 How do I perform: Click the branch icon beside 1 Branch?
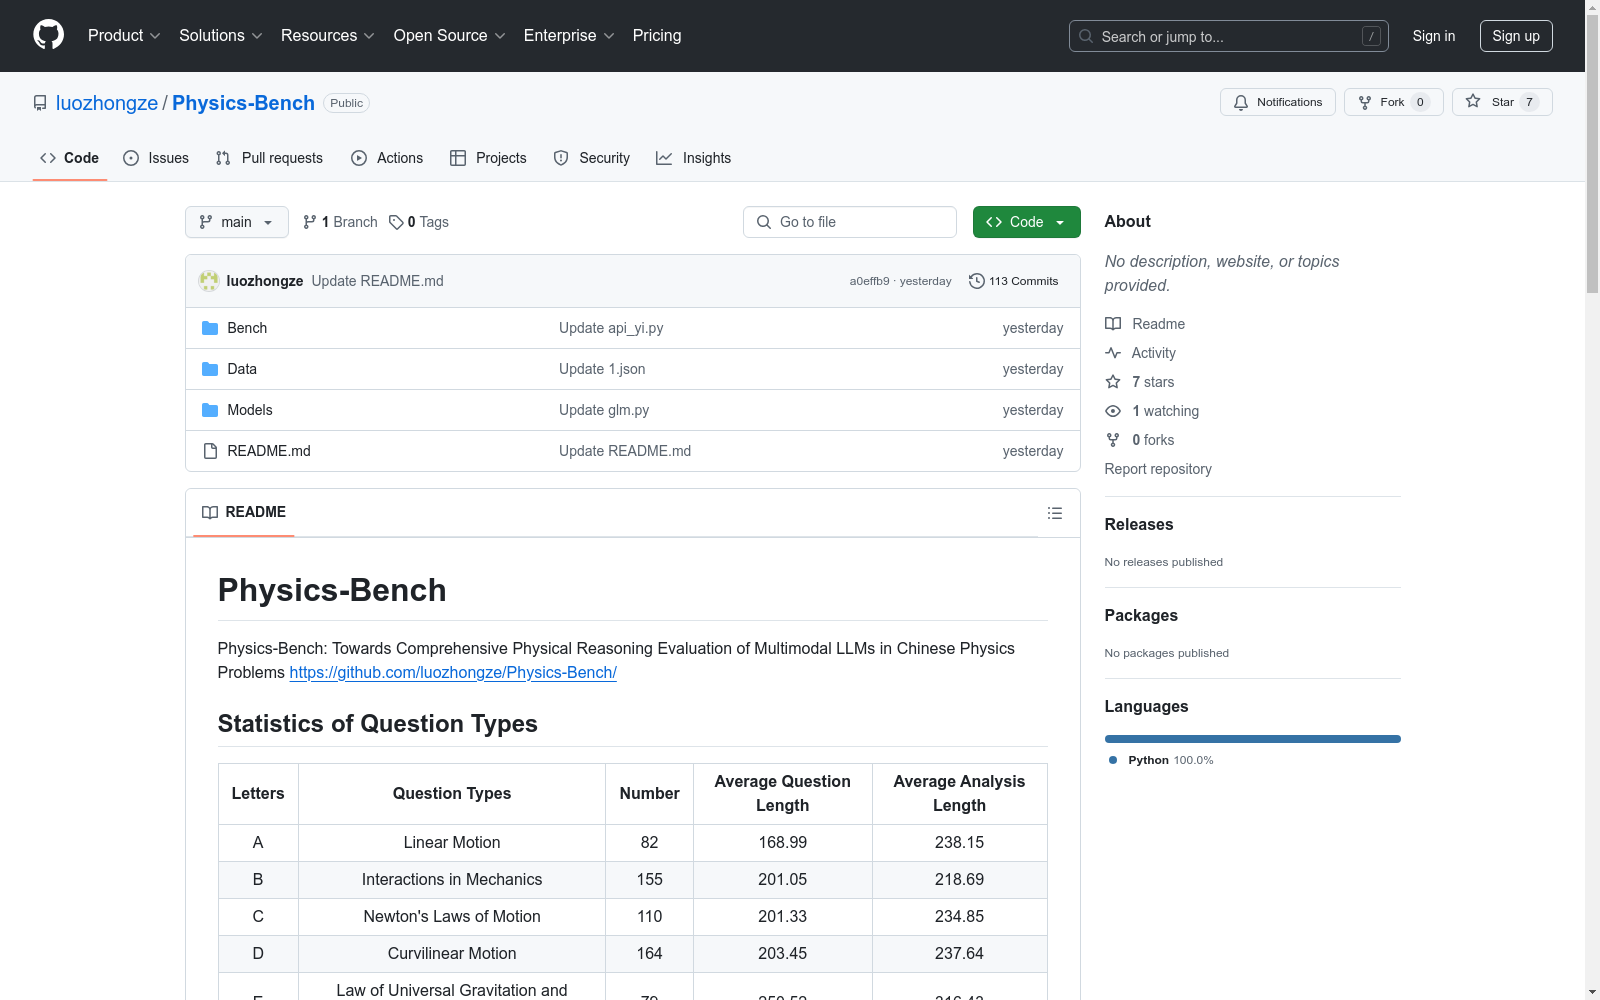(x=310, y=222)
